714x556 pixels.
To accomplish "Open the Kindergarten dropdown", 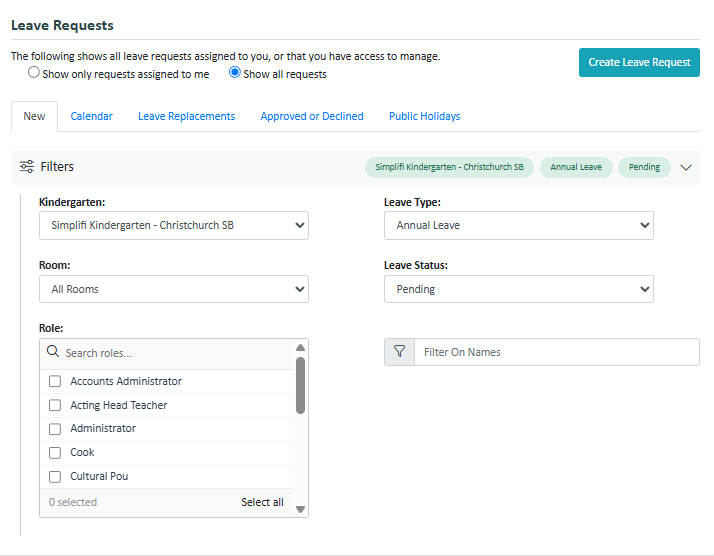I will (174, 225).
